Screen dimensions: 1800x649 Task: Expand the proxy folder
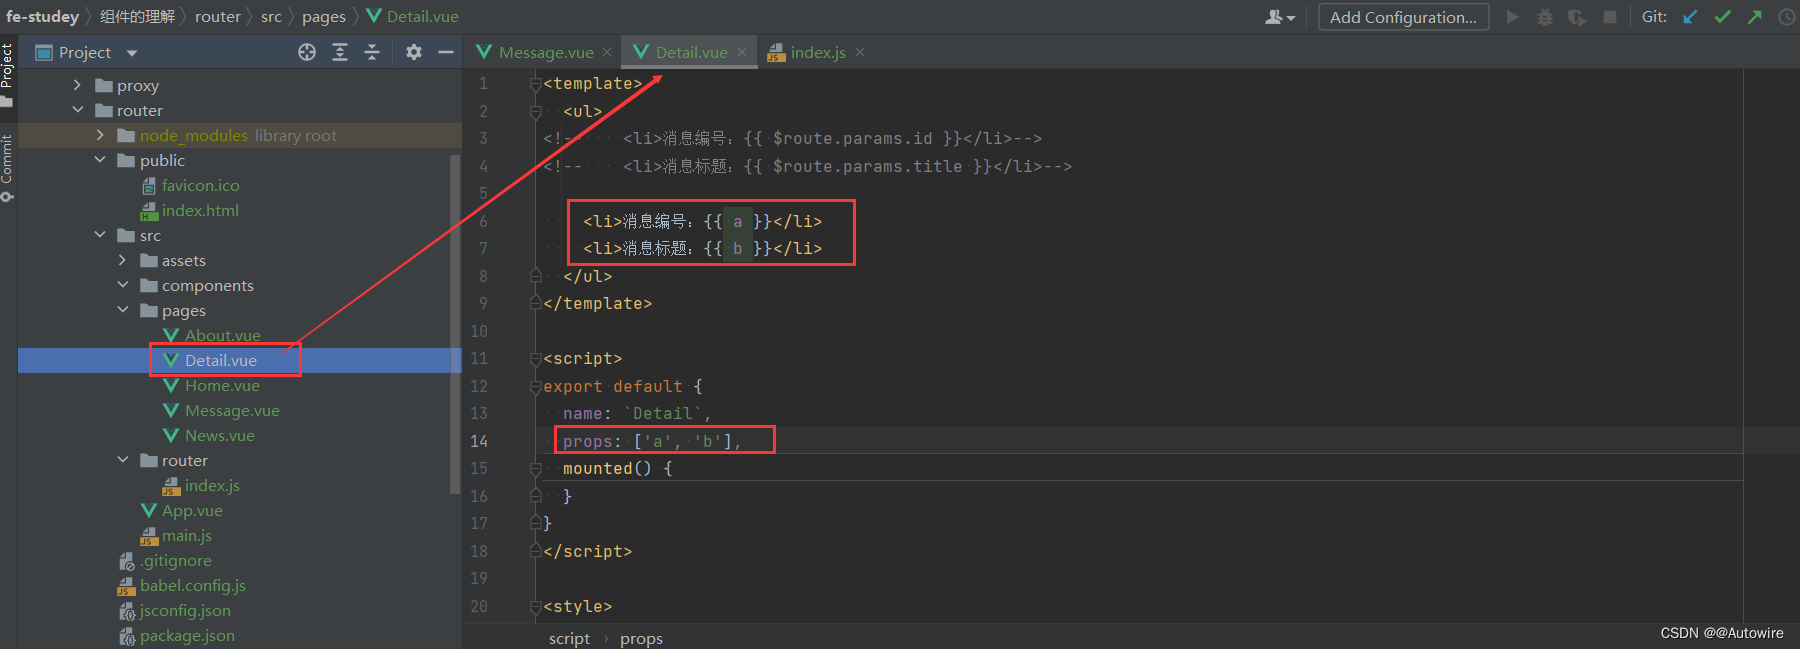click(x=77, y=85)
